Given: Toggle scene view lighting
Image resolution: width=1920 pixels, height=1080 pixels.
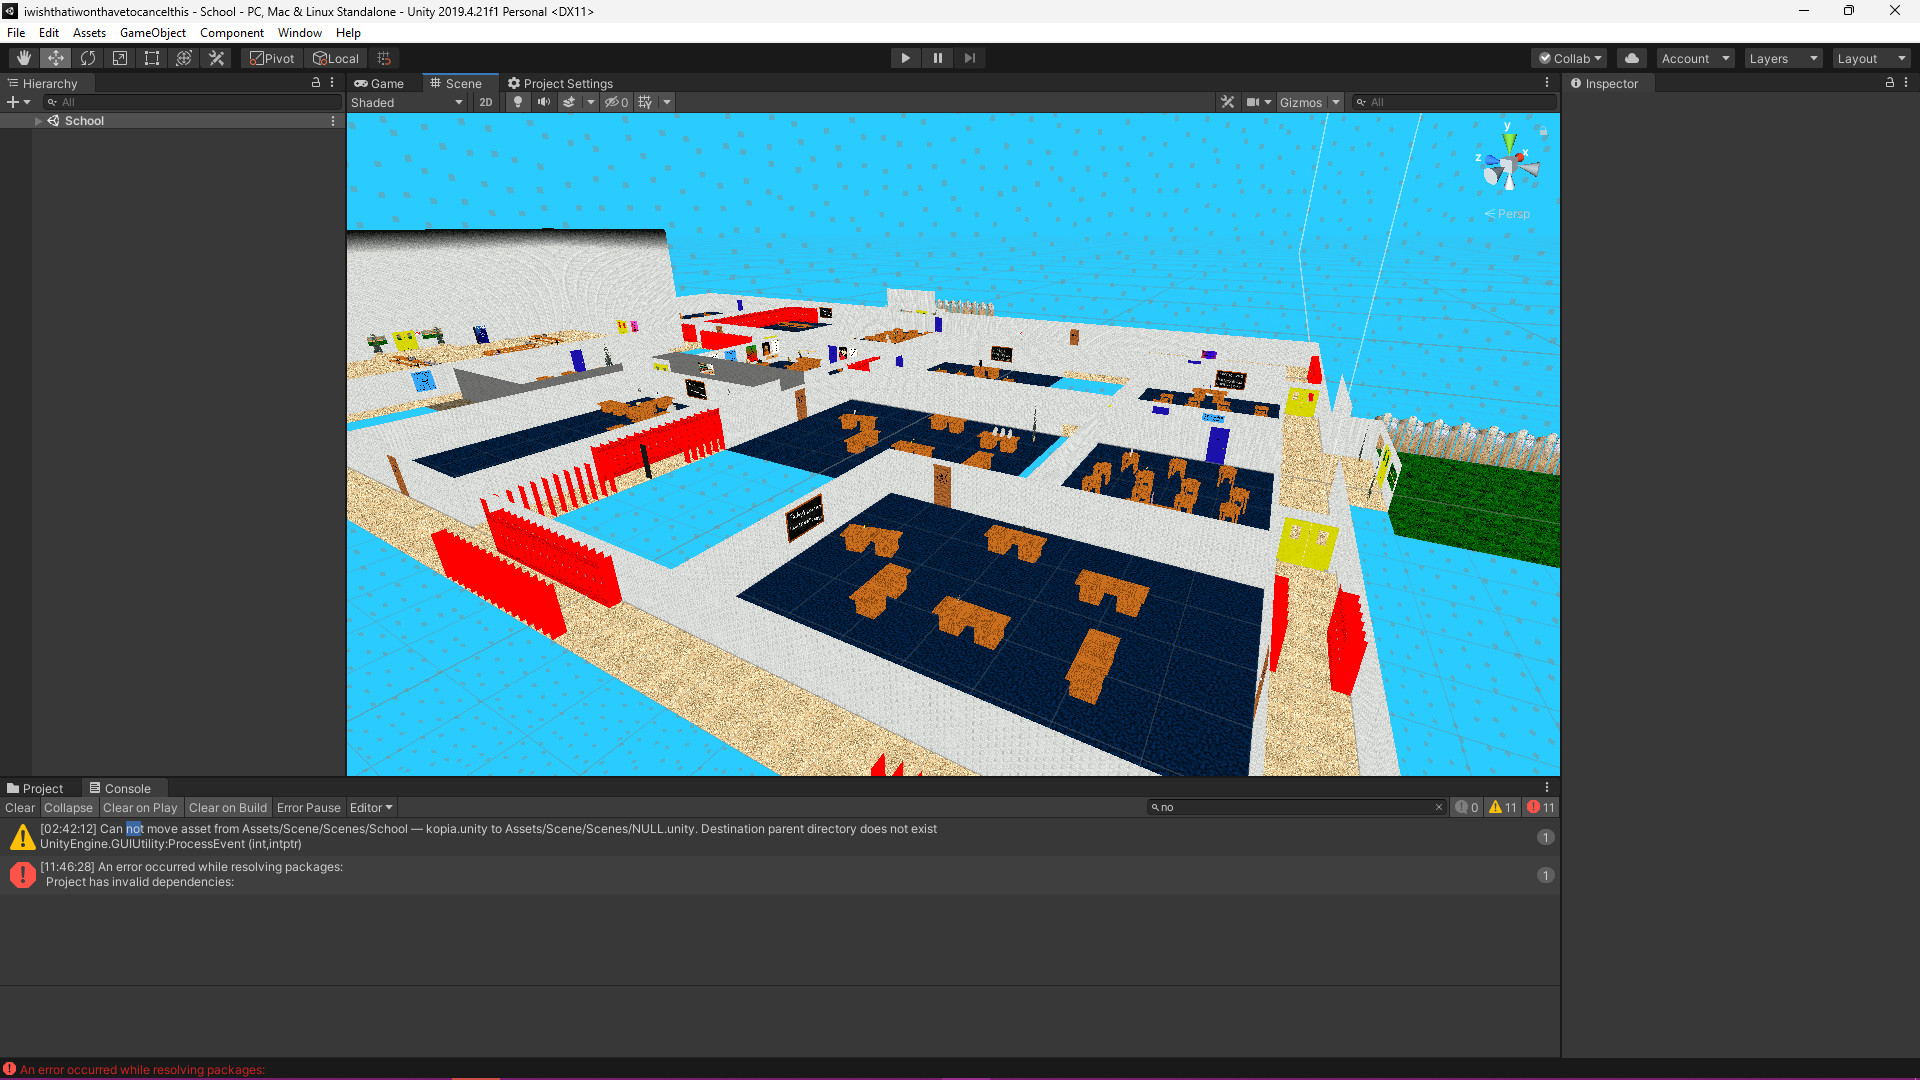Looking at the screenshot, I should coord(518,101).
